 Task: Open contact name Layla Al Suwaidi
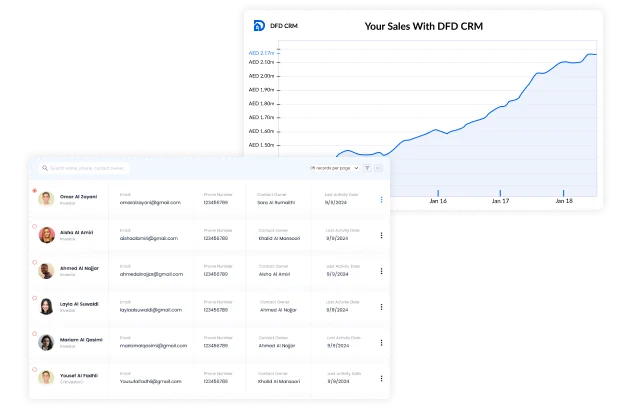tap(79, 304)
